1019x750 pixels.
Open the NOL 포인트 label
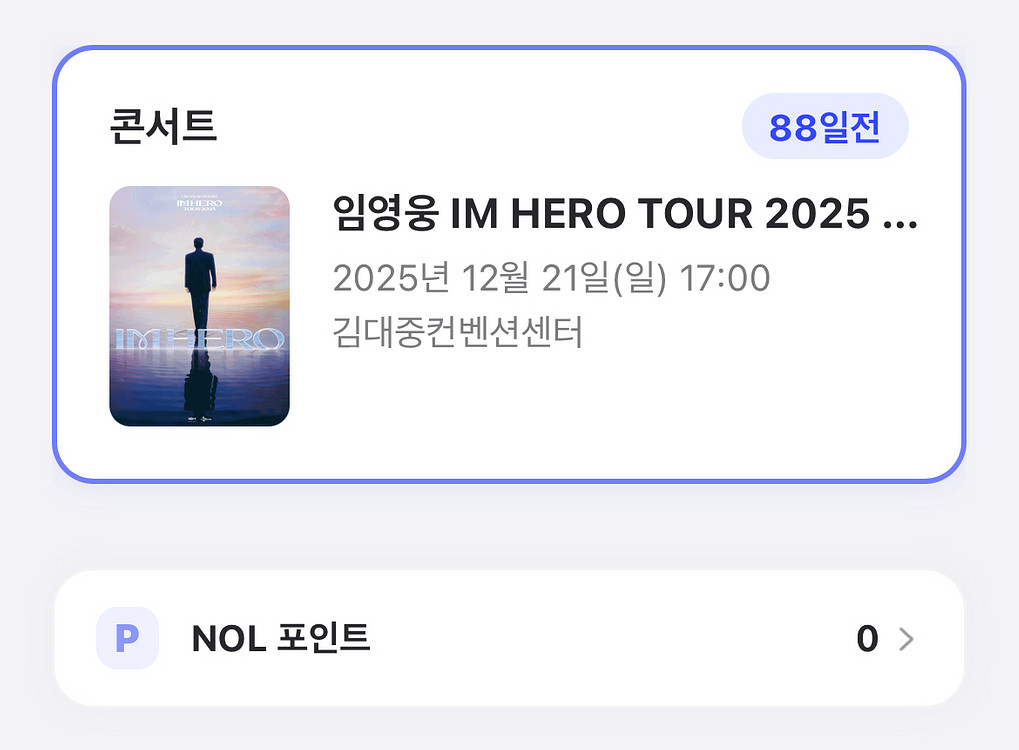(x=281, y=638)
